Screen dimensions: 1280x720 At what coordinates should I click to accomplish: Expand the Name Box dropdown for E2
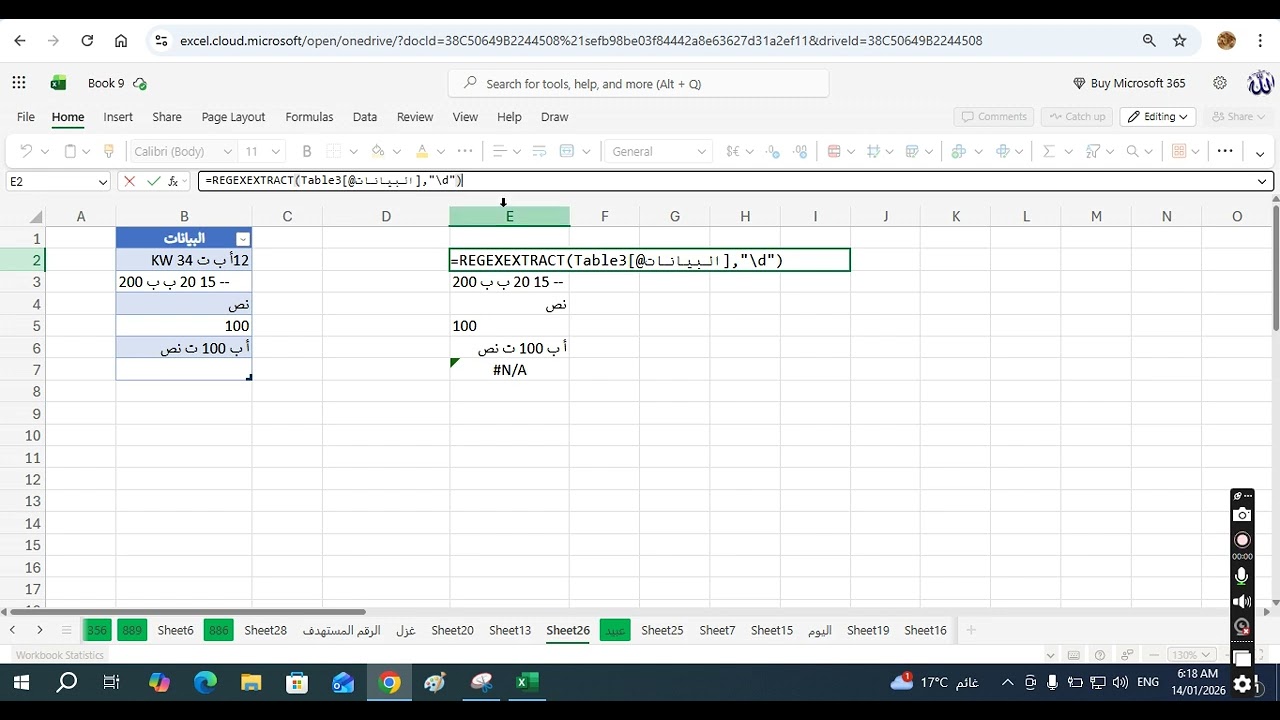tap(103, 181)
